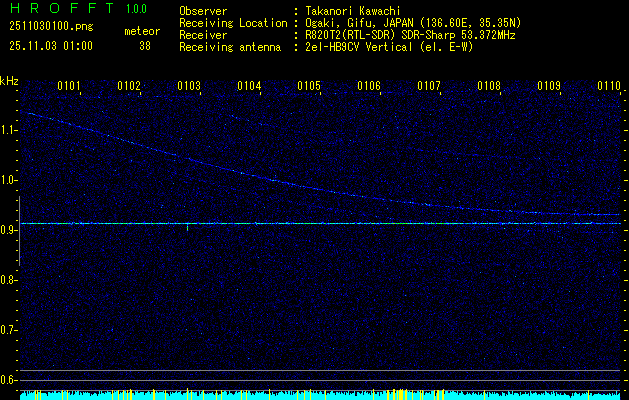
Task: Click the cyan signal level bar
Action: (x=320, y=395)
